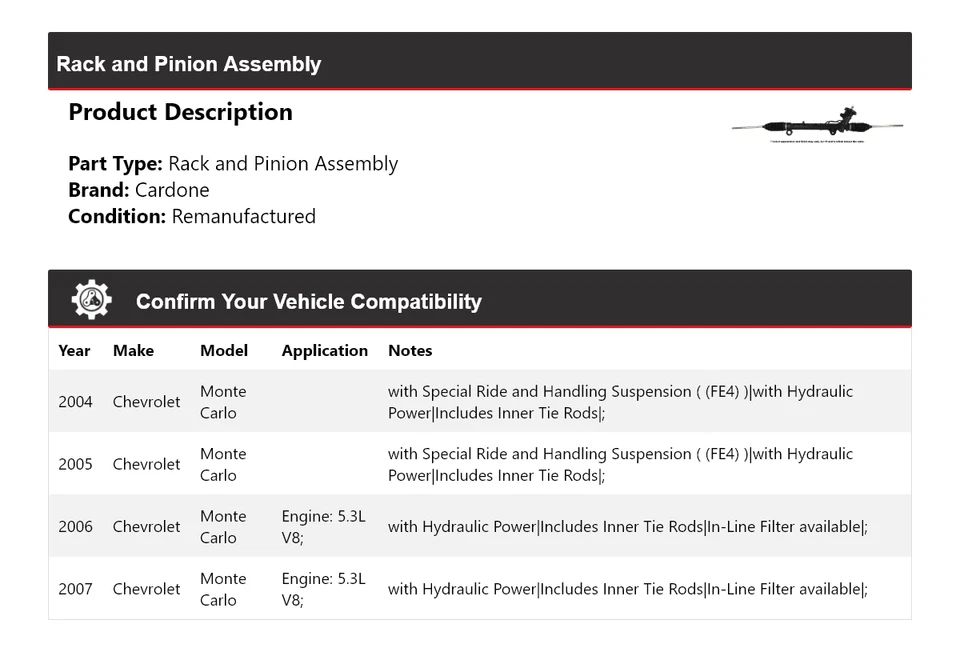Click Monte Carlo in the 2006 row
Image resolution: width=960 pixels, height=652 pixels.
(223, 527)
